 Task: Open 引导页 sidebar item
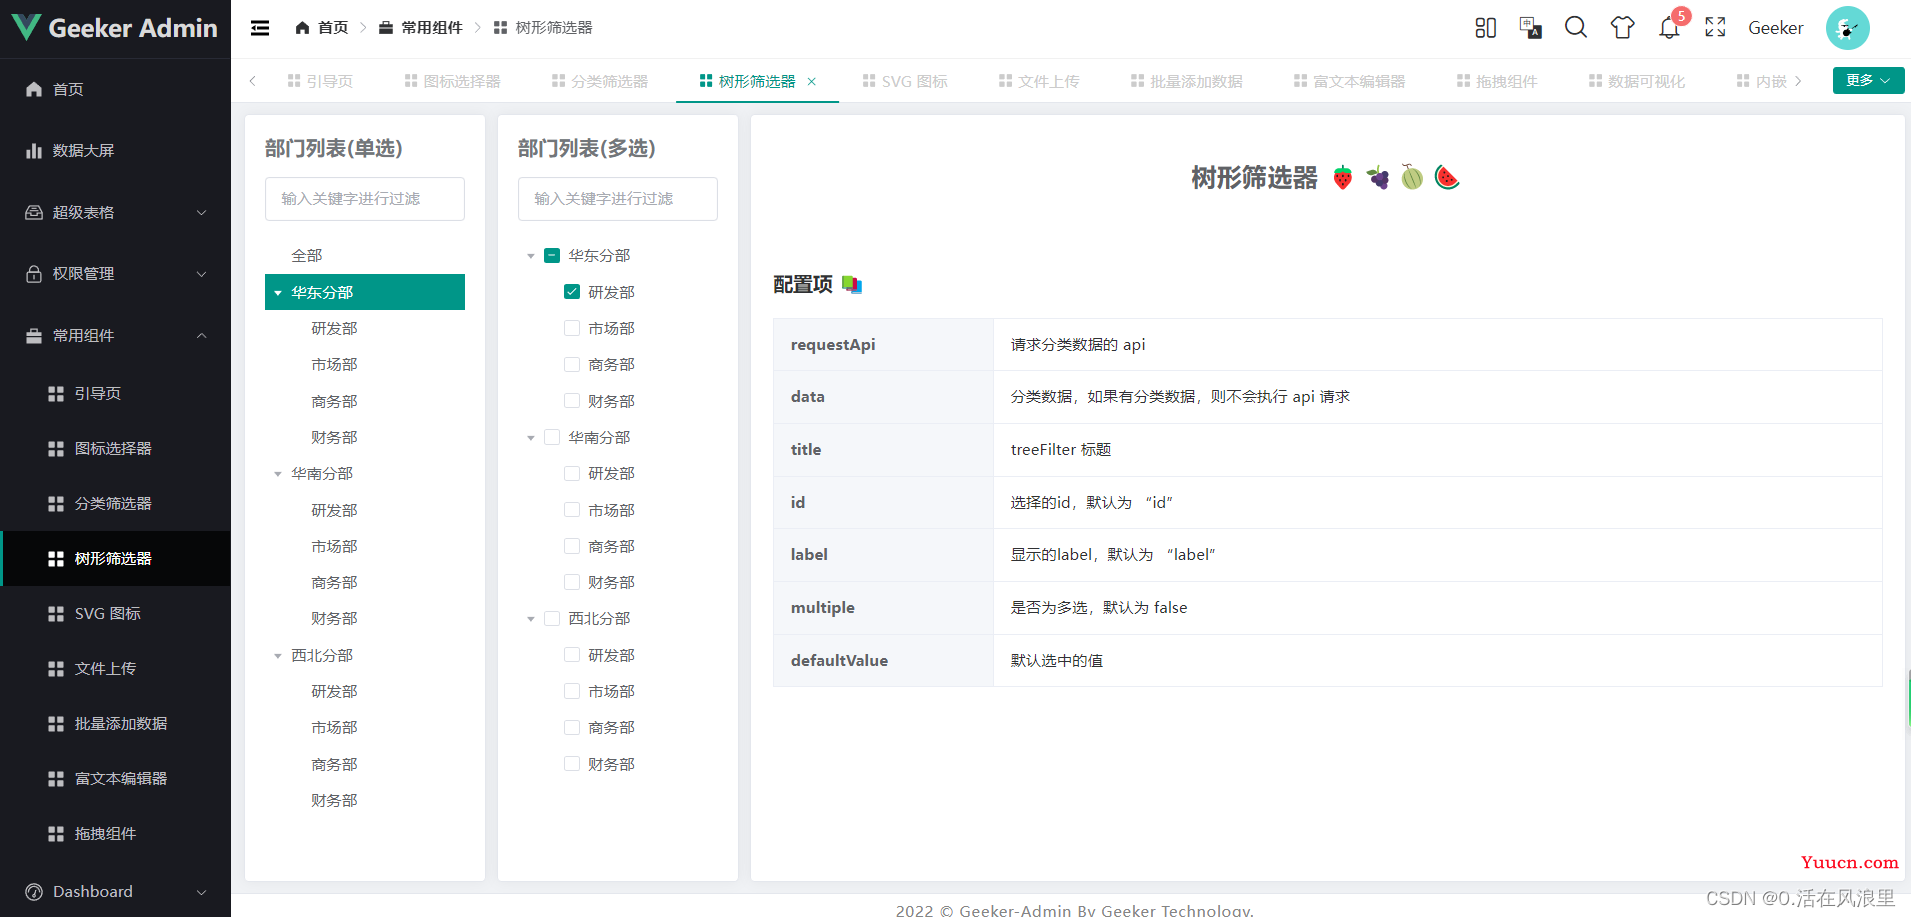[115, 394]
